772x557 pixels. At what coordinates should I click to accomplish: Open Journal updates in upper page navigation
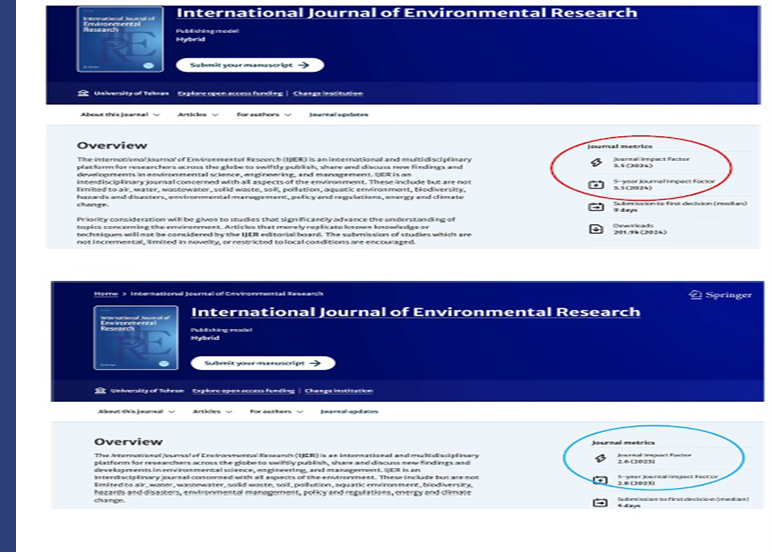pos(339,115)
